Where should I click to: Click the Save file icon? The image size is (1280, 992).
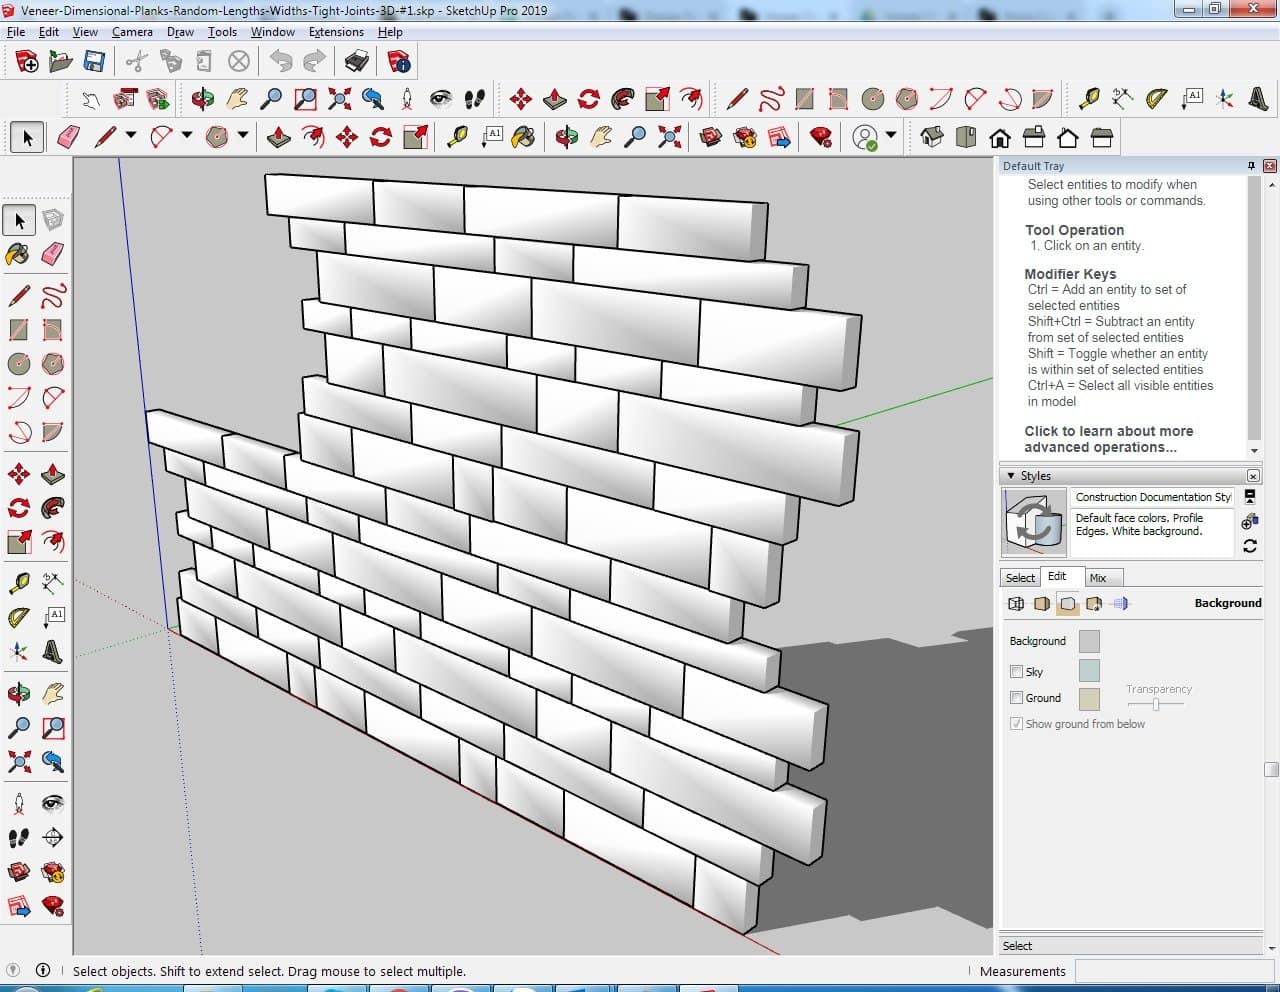point(94,62)
